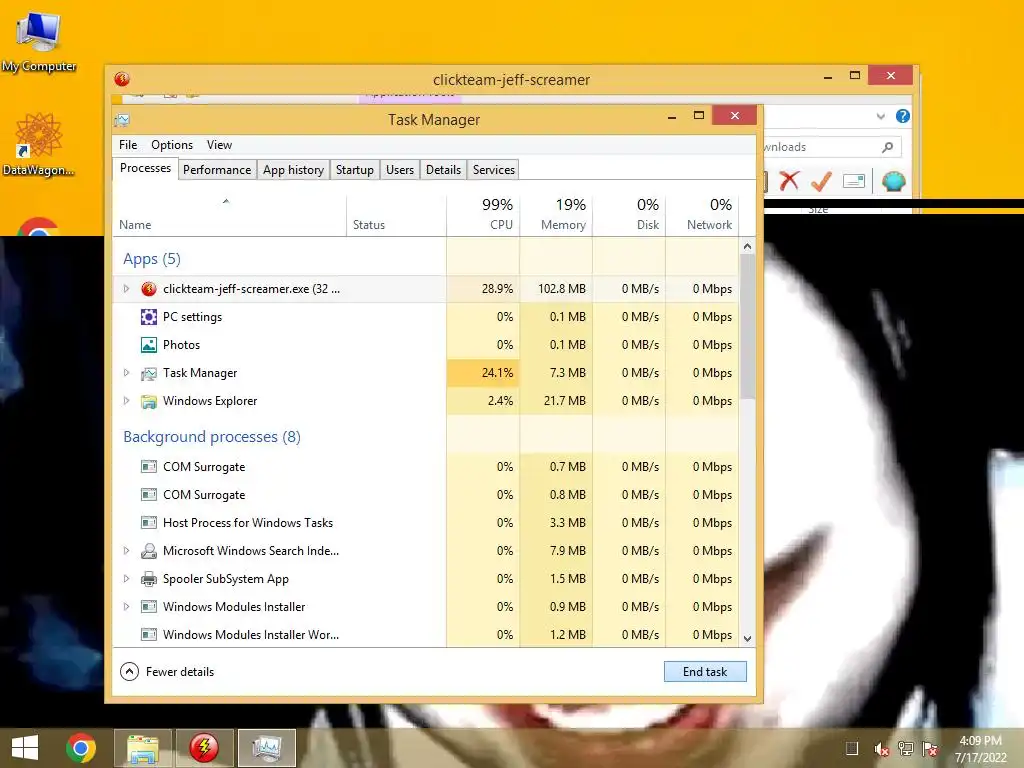Open the Windows Start button
The width and height of the screenshot is (1024, 768).
pos(25,748)
